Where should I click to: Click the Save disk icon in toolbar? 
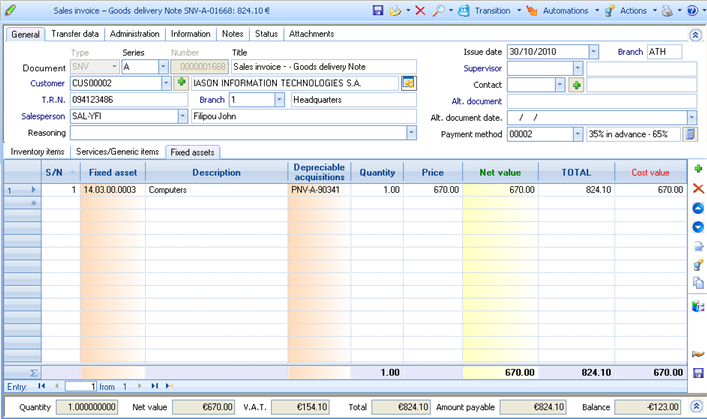coord(378,10)
